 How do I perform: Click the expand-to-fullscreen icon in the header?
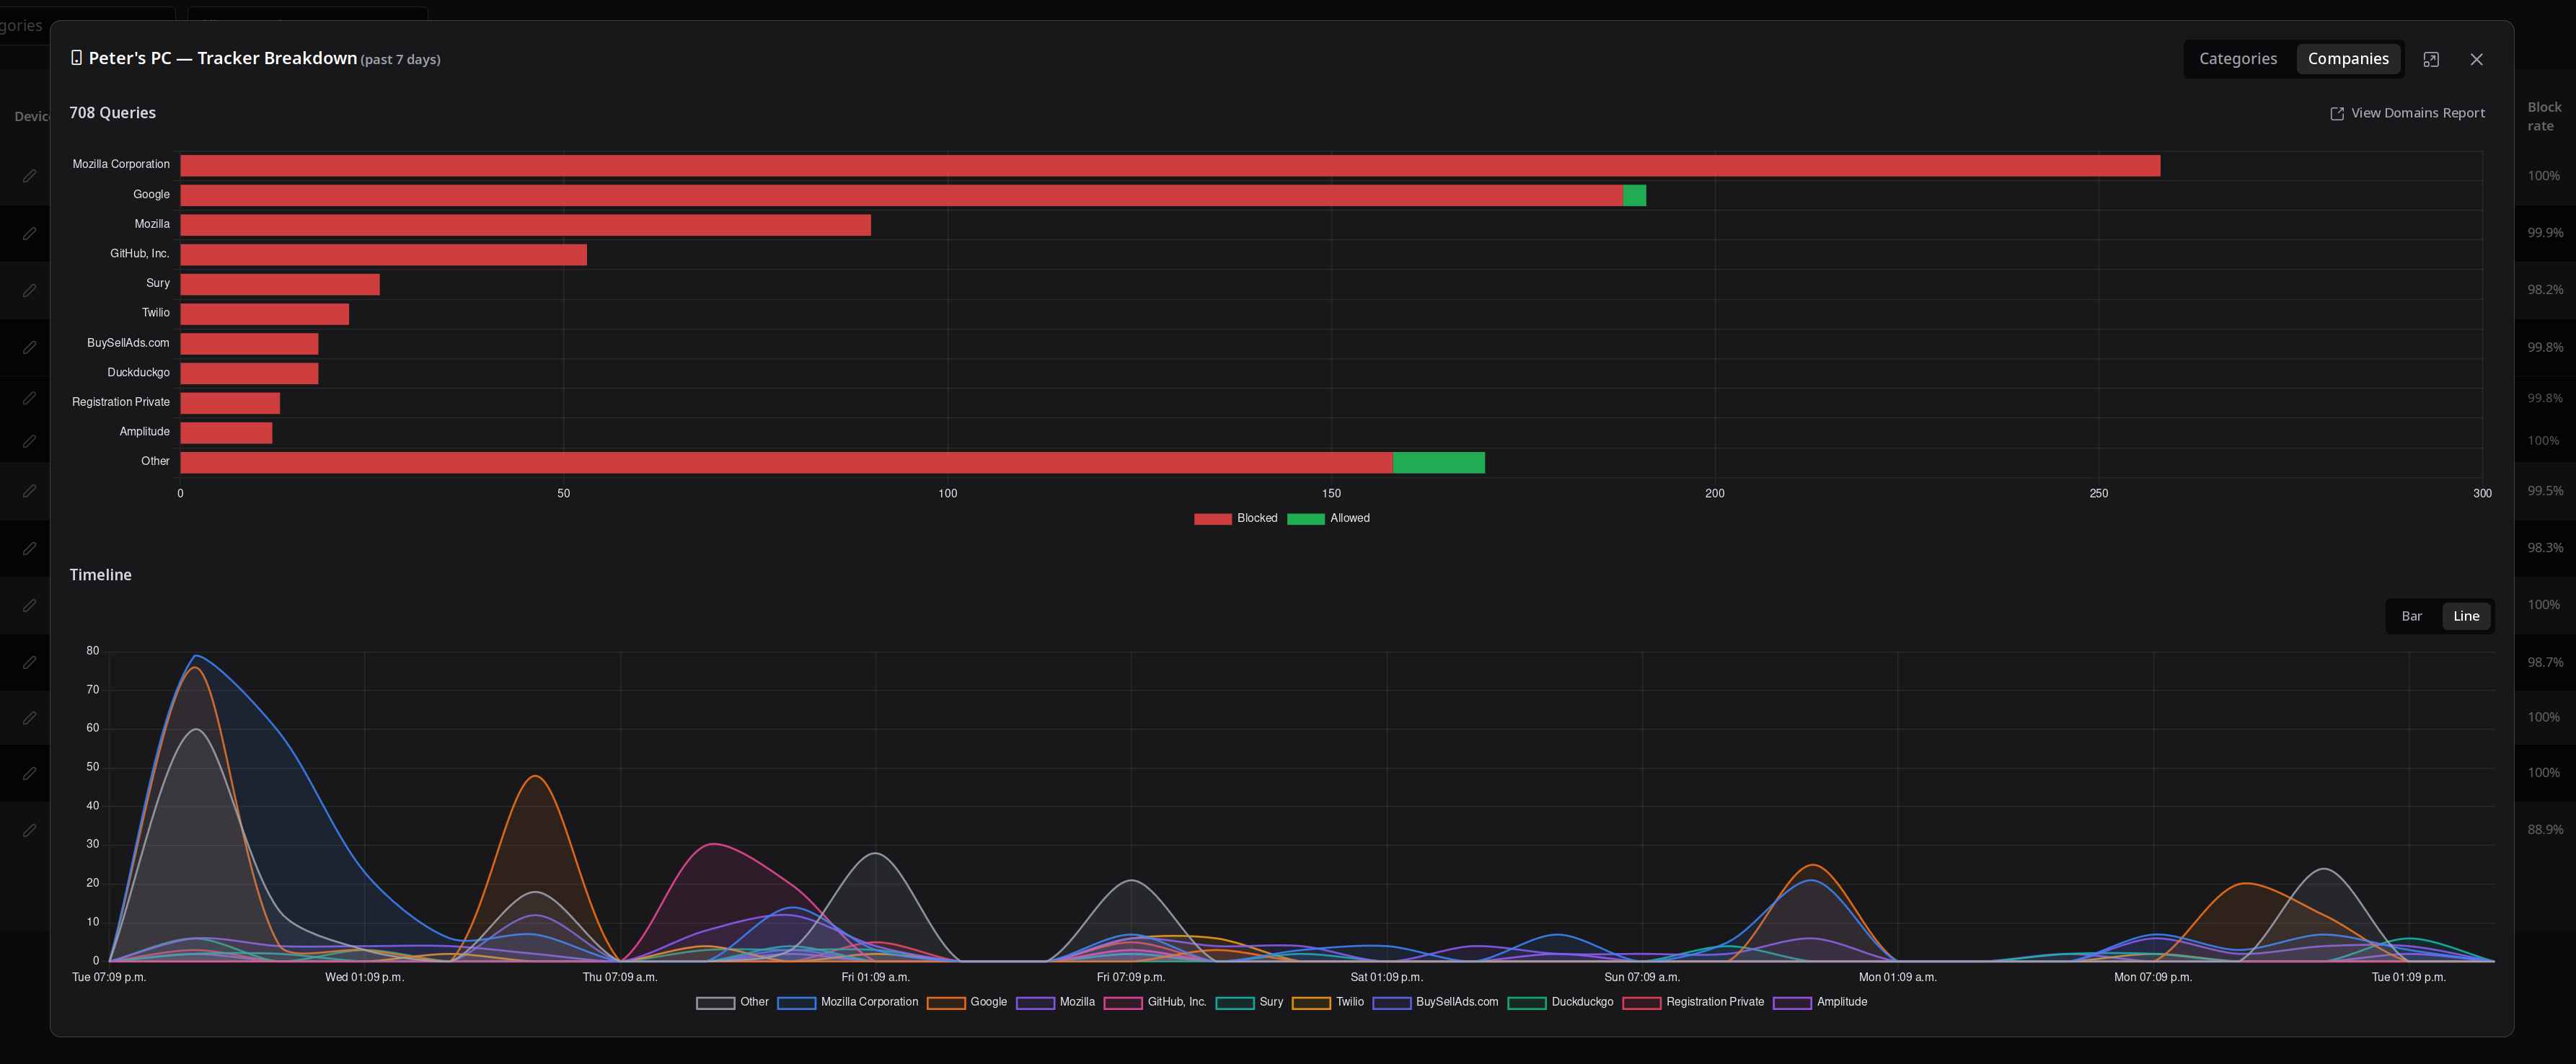pyautogui.click(x=2430, y=60)
